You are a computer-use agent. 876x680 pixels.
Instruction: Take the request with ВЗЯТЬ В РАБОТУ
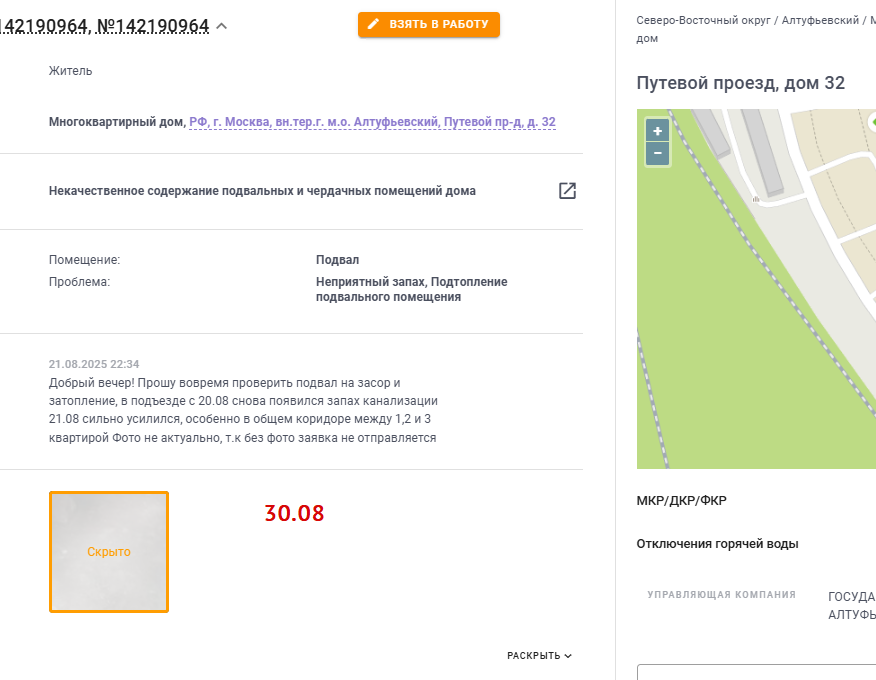coord(429,25)
